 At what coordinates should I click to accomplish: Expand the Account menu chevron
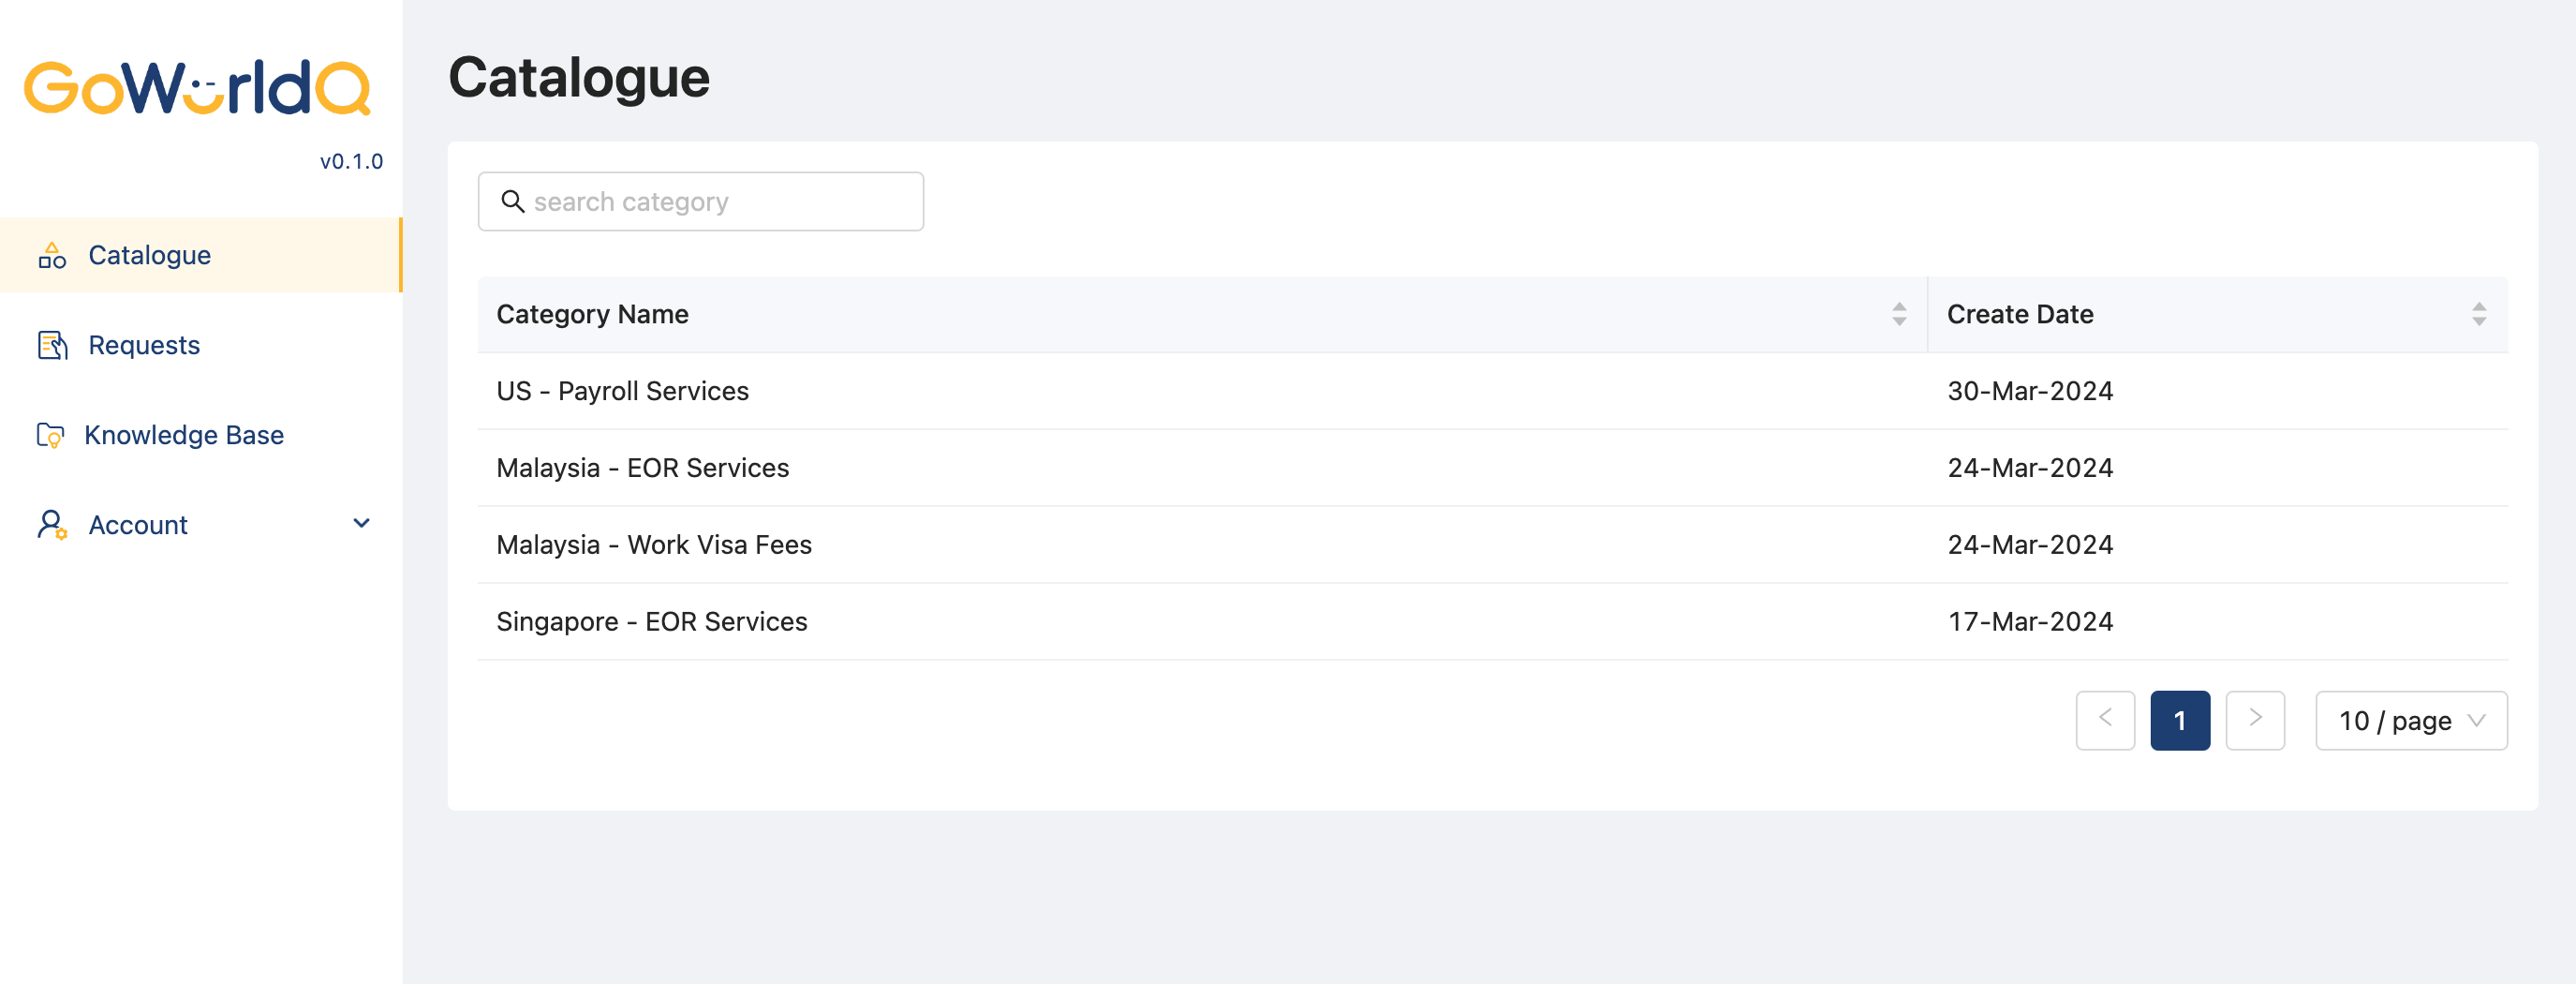click(x=362, y=523)
